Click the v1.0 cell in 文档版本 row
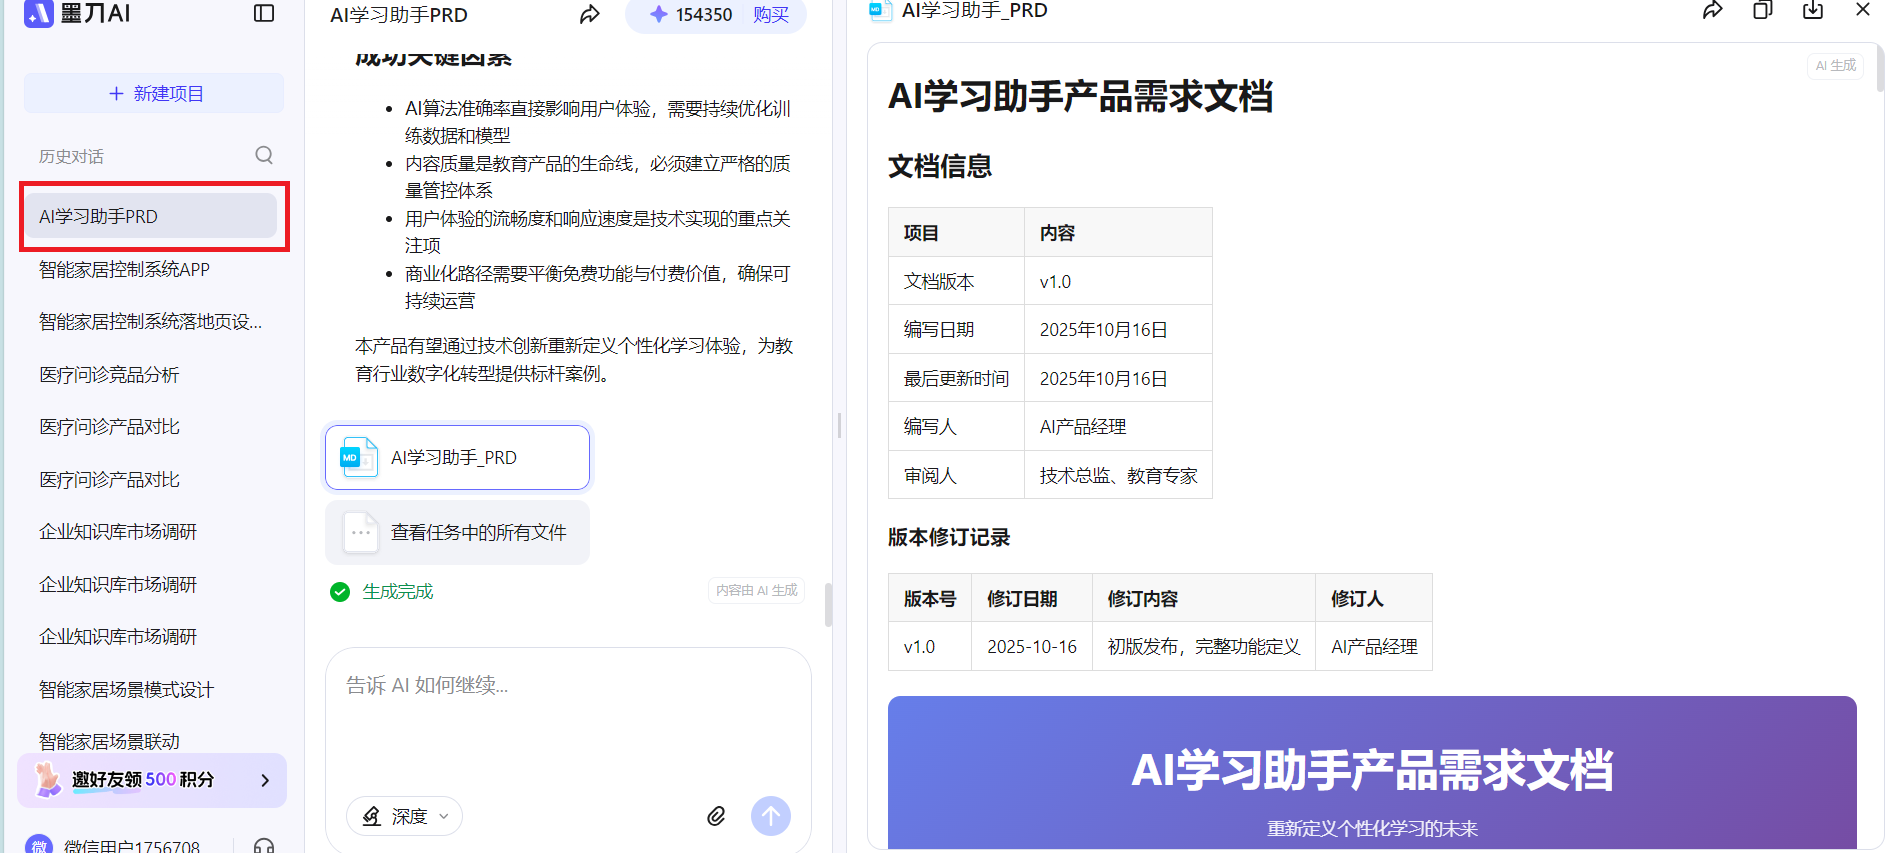The image size is (1885, 853). (x=1118, y=281)
